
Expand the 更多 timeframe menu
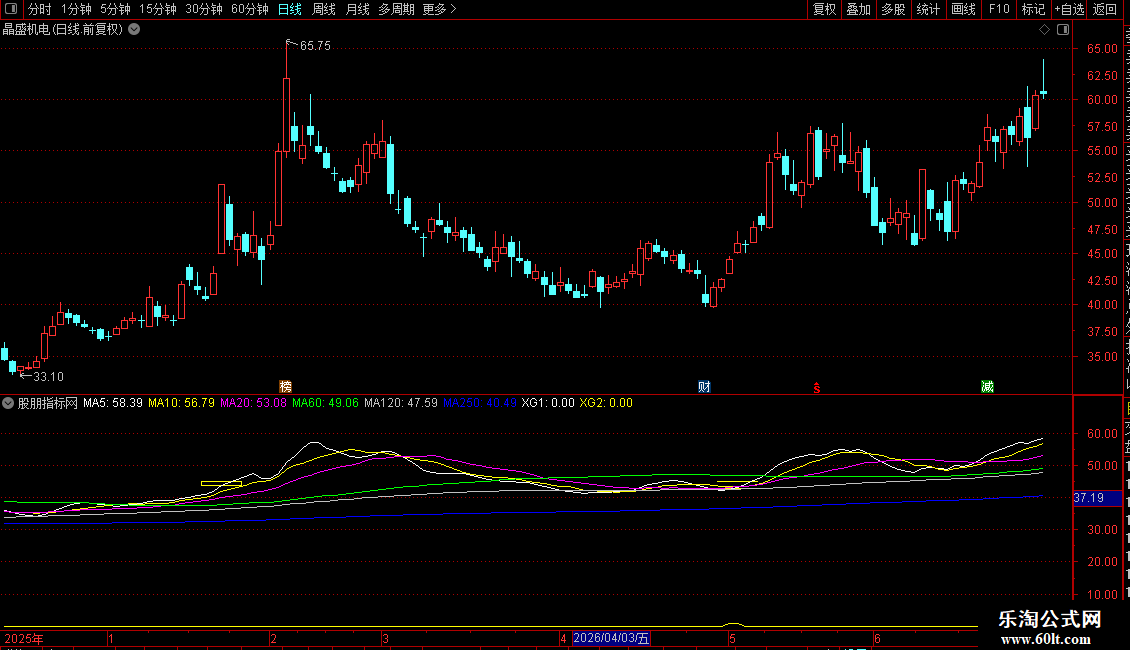click(439, 9)
